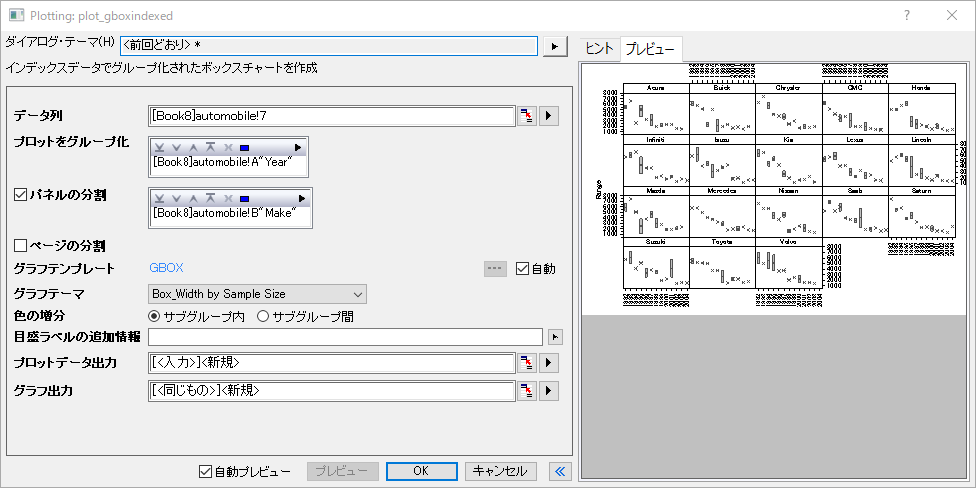The height and width of the screenshot is (488, 976).
Task: Remove (X) icon in プロットをグループ化 list
Action: pyautogui.click(x=228, y=148)
